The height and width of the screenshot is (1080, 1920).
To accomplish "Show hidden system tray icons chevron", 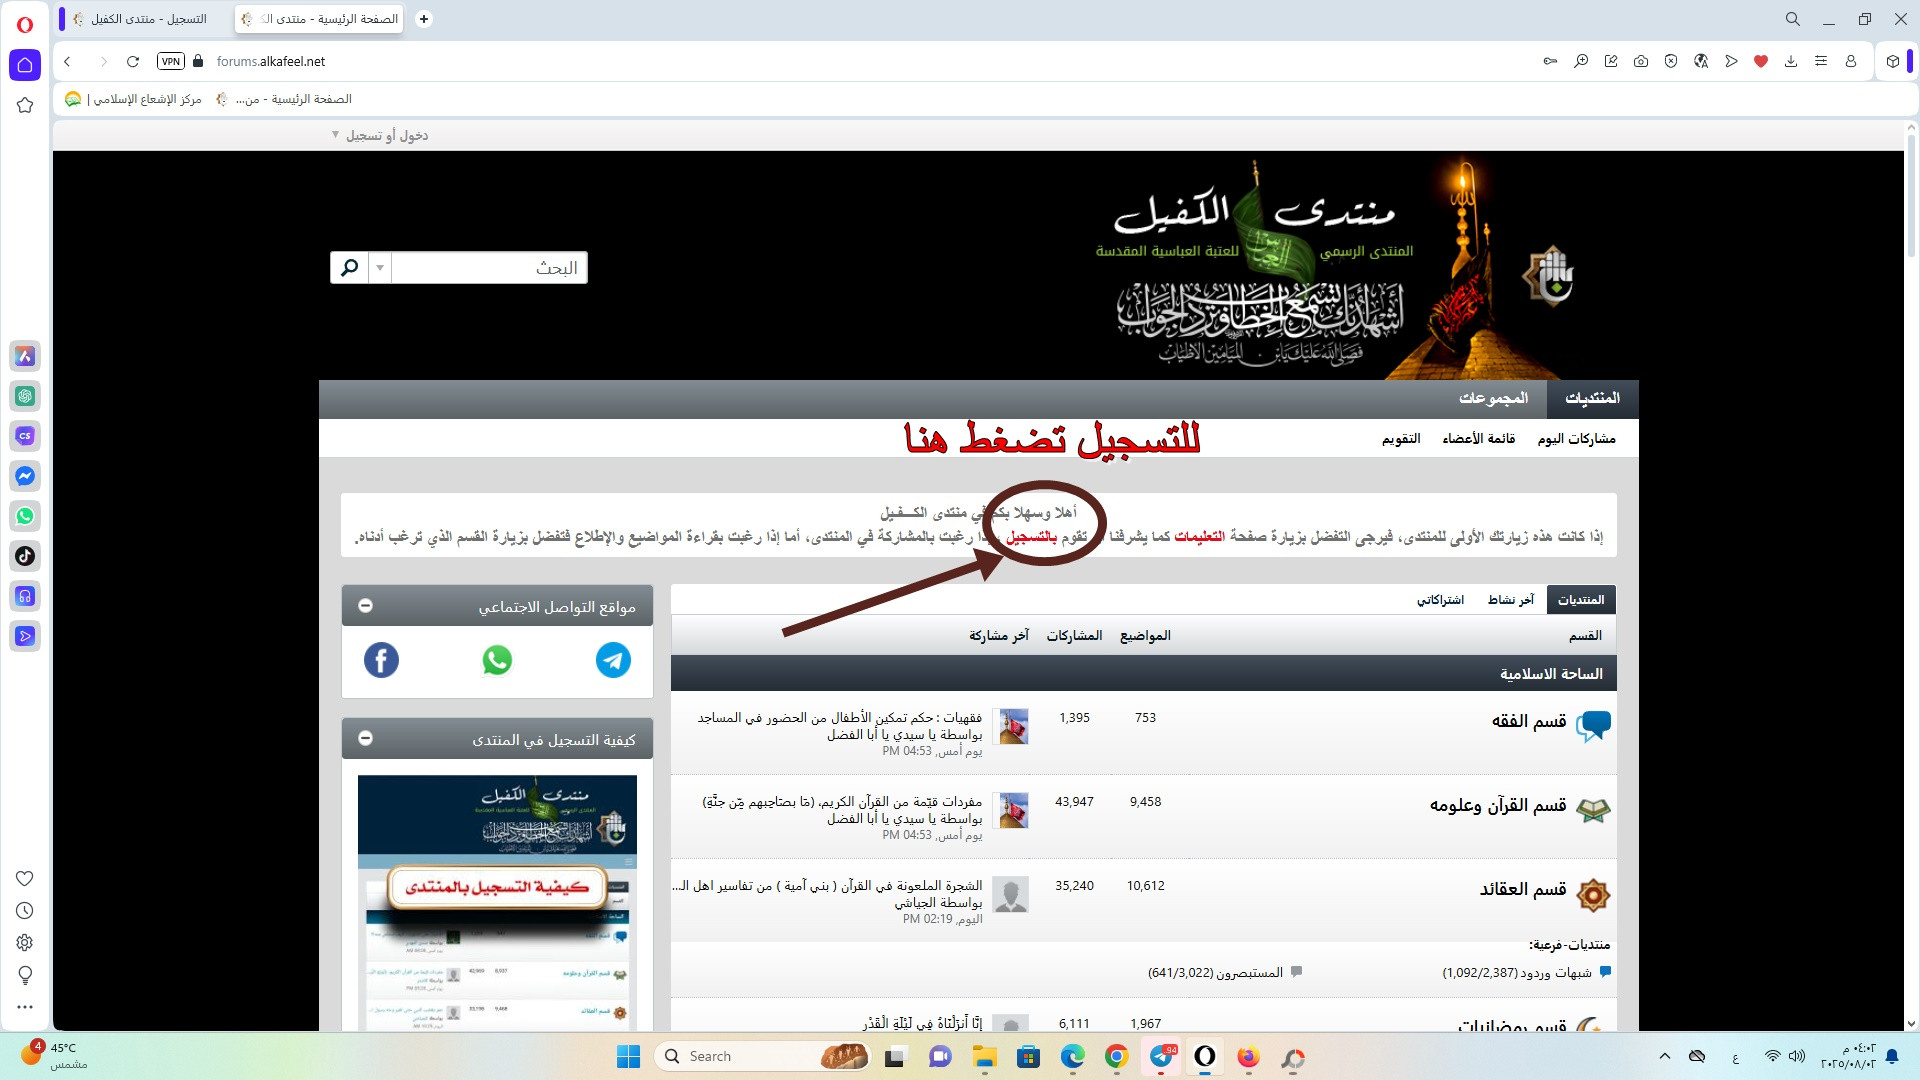I will (1664, 1056).
